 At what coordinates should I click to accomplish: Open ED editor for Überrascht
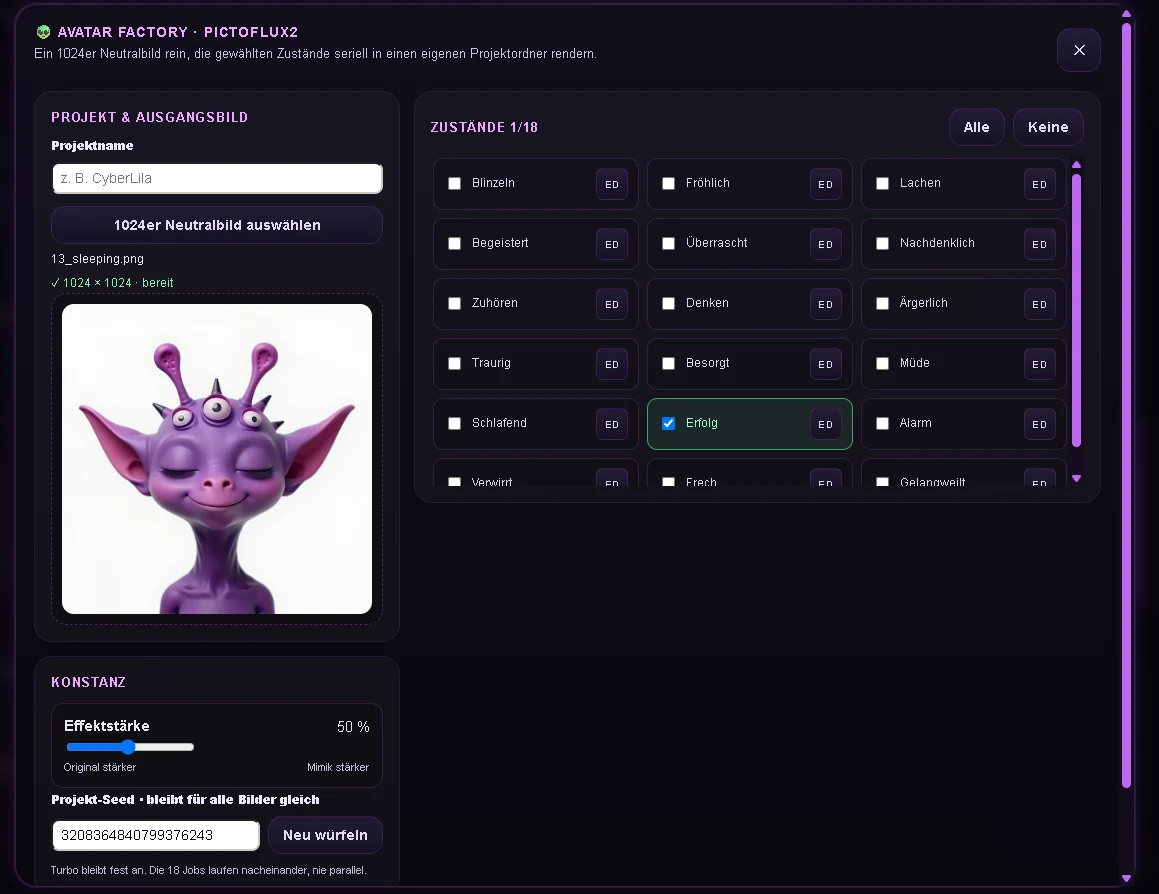point(826,244)
